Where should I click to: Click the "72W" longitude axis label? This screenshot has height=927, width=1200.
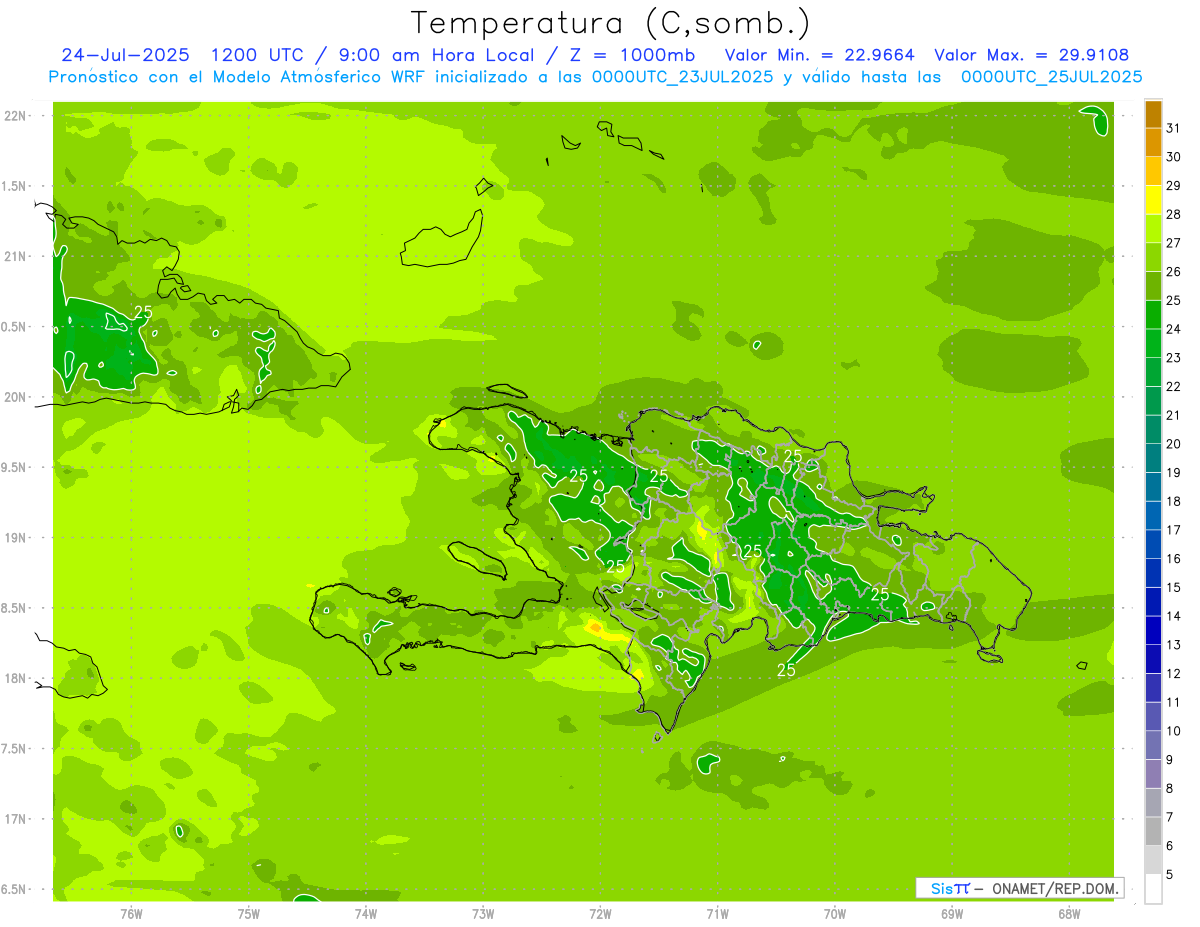point(600,914)
